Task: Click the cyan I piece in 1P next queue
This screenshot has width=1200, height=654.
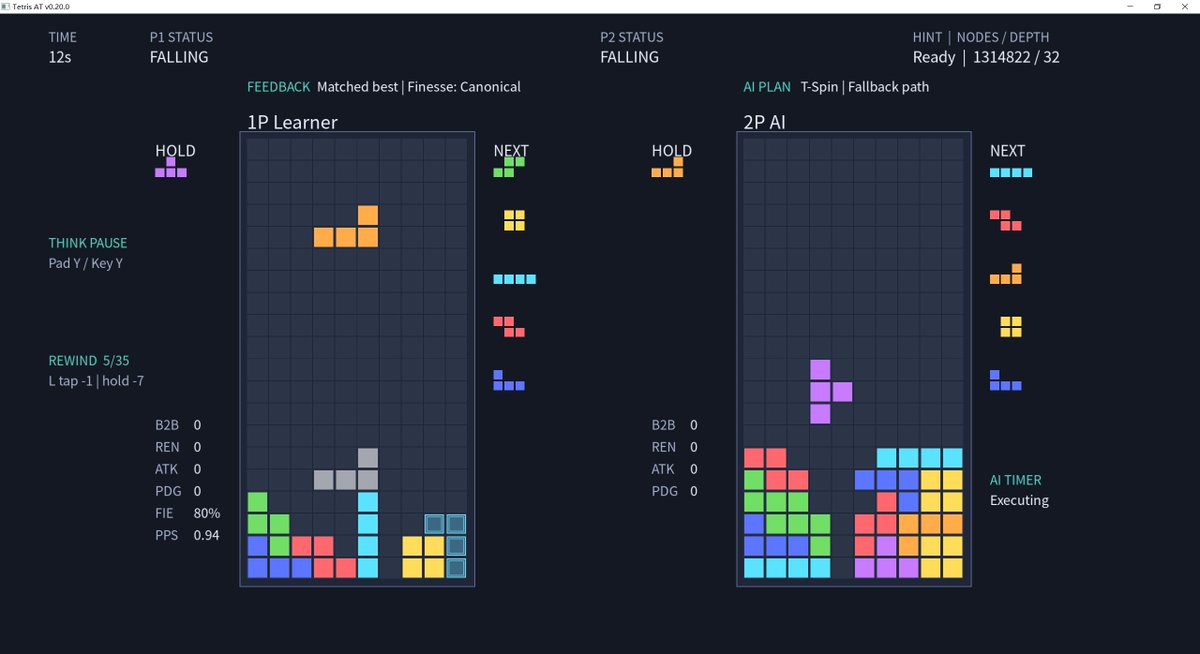Action: 514,279
